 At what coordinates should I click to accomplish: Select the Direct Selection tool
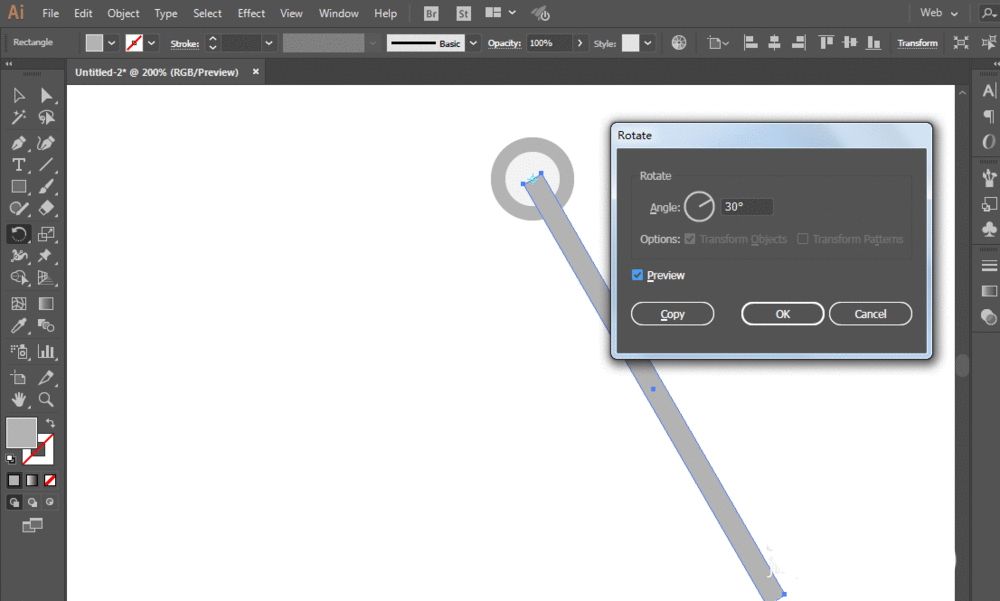pos(46,95)
